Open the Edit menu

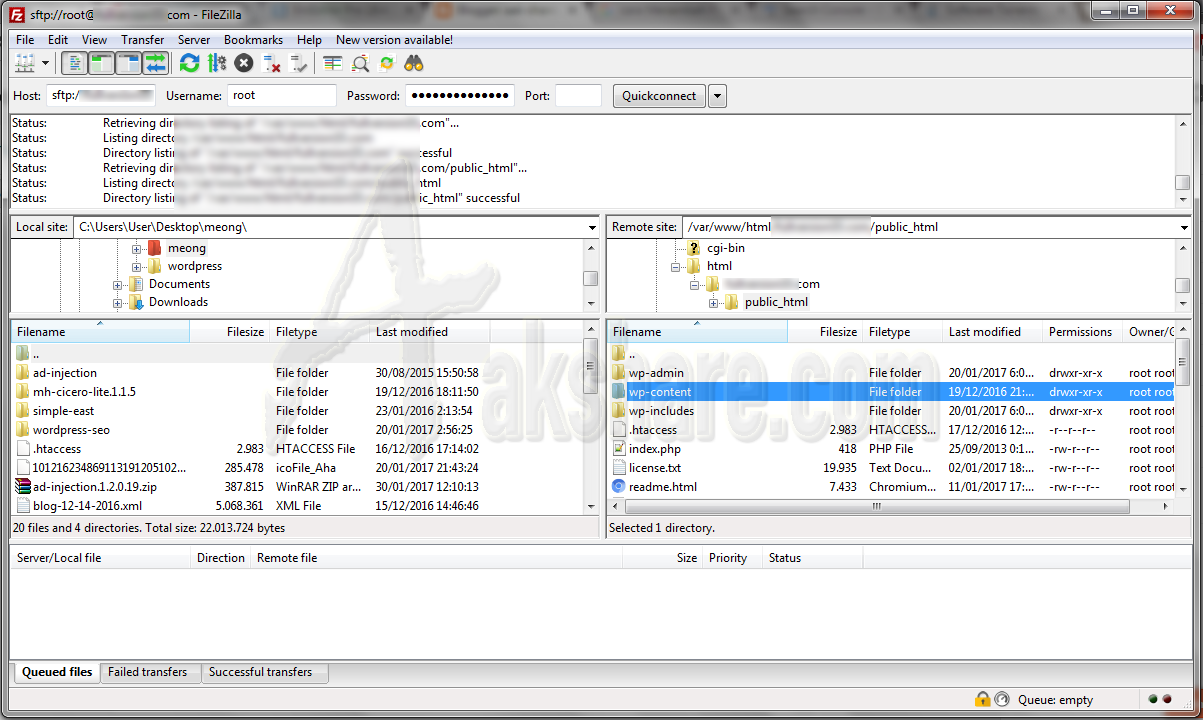(58, 40)
